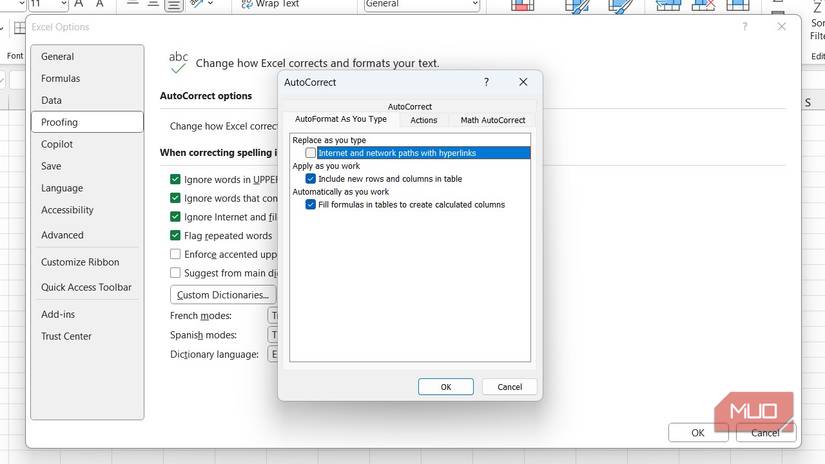
Task: Click the Conditional Formatting icon in ribbon
Action: click(522, 5)
